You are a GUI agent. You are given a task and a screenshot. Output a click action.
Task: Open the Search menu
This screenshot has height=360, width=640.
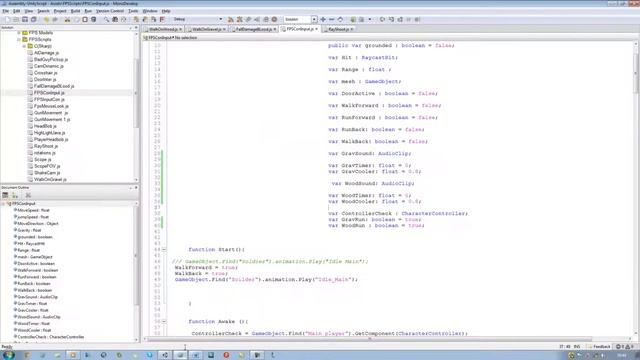[x=43, y=11]
